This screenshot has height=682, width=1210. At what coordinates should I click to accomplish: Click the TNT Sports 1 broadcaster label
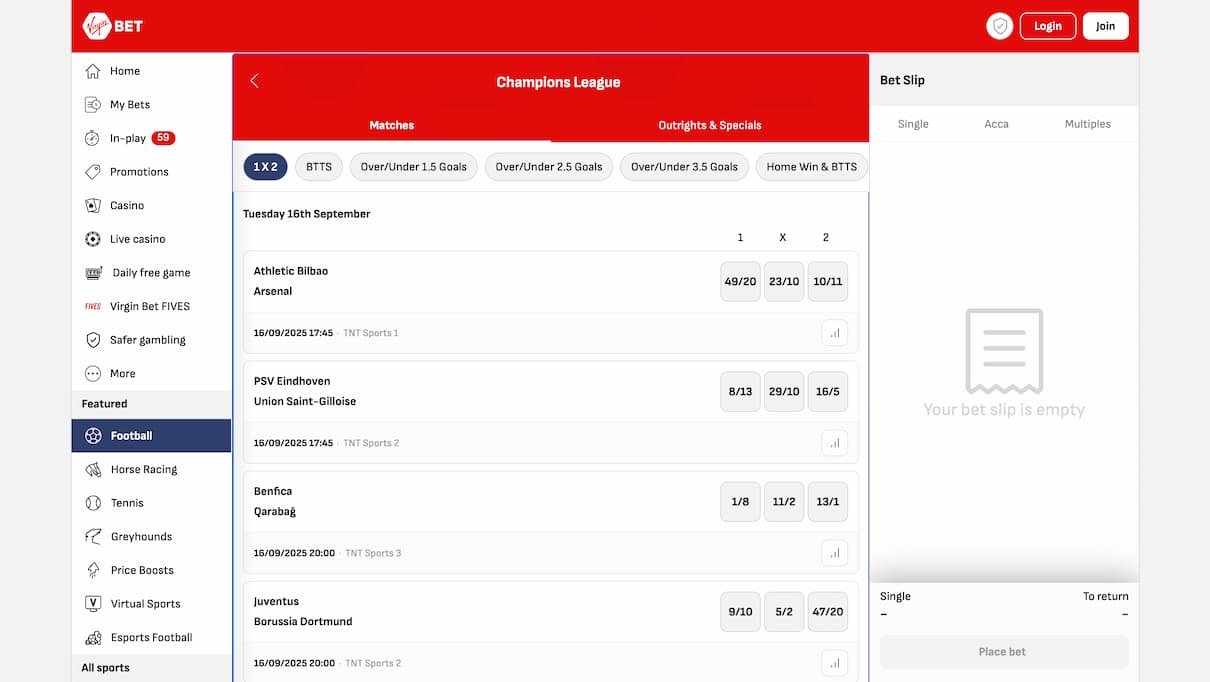tap(371, 333)
